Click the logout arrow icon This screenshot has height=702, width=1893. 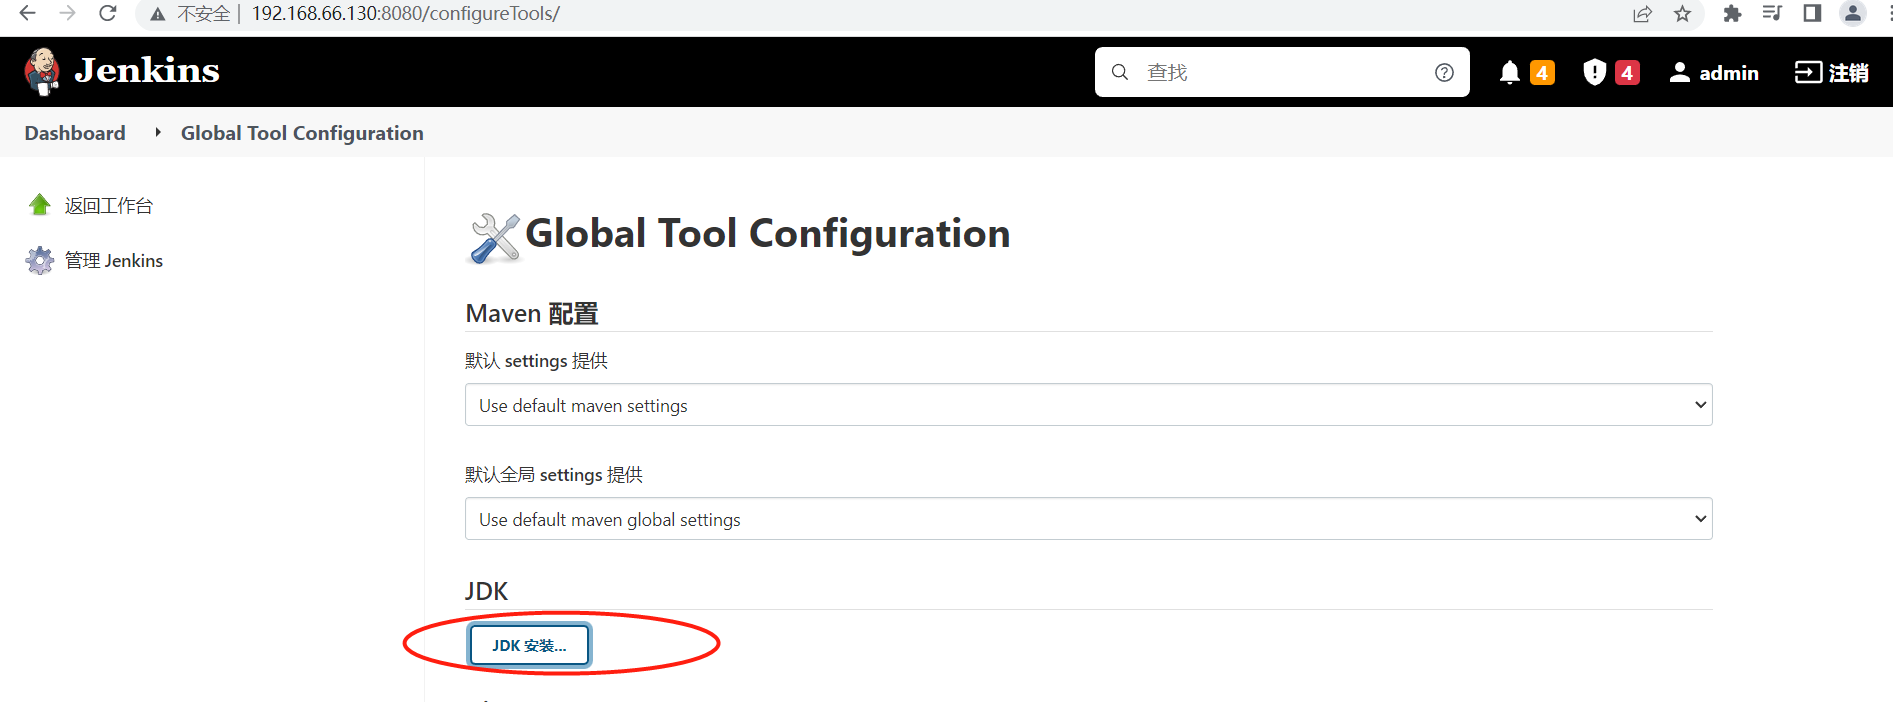pyautogui.click(x=1808, y=72)
